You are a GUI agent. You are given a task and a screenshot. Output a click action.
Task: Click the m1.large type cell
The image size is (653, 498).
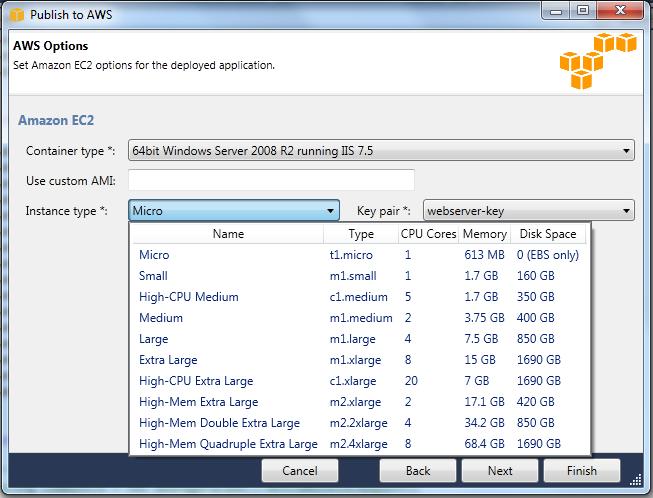352,339
